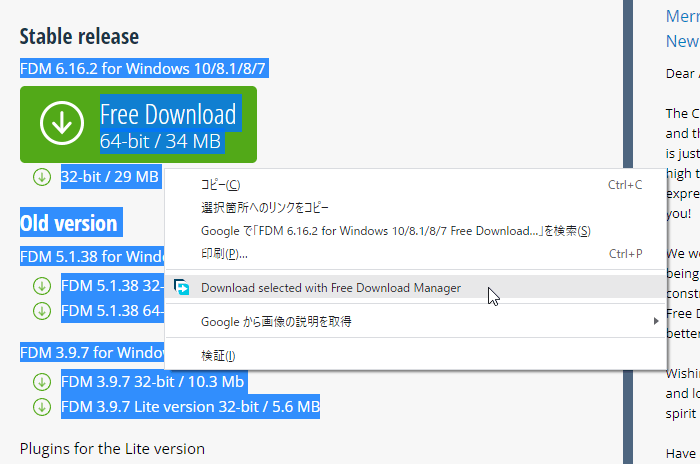Click the download icon beside FDM 5.1.38 32-bit

42,286
